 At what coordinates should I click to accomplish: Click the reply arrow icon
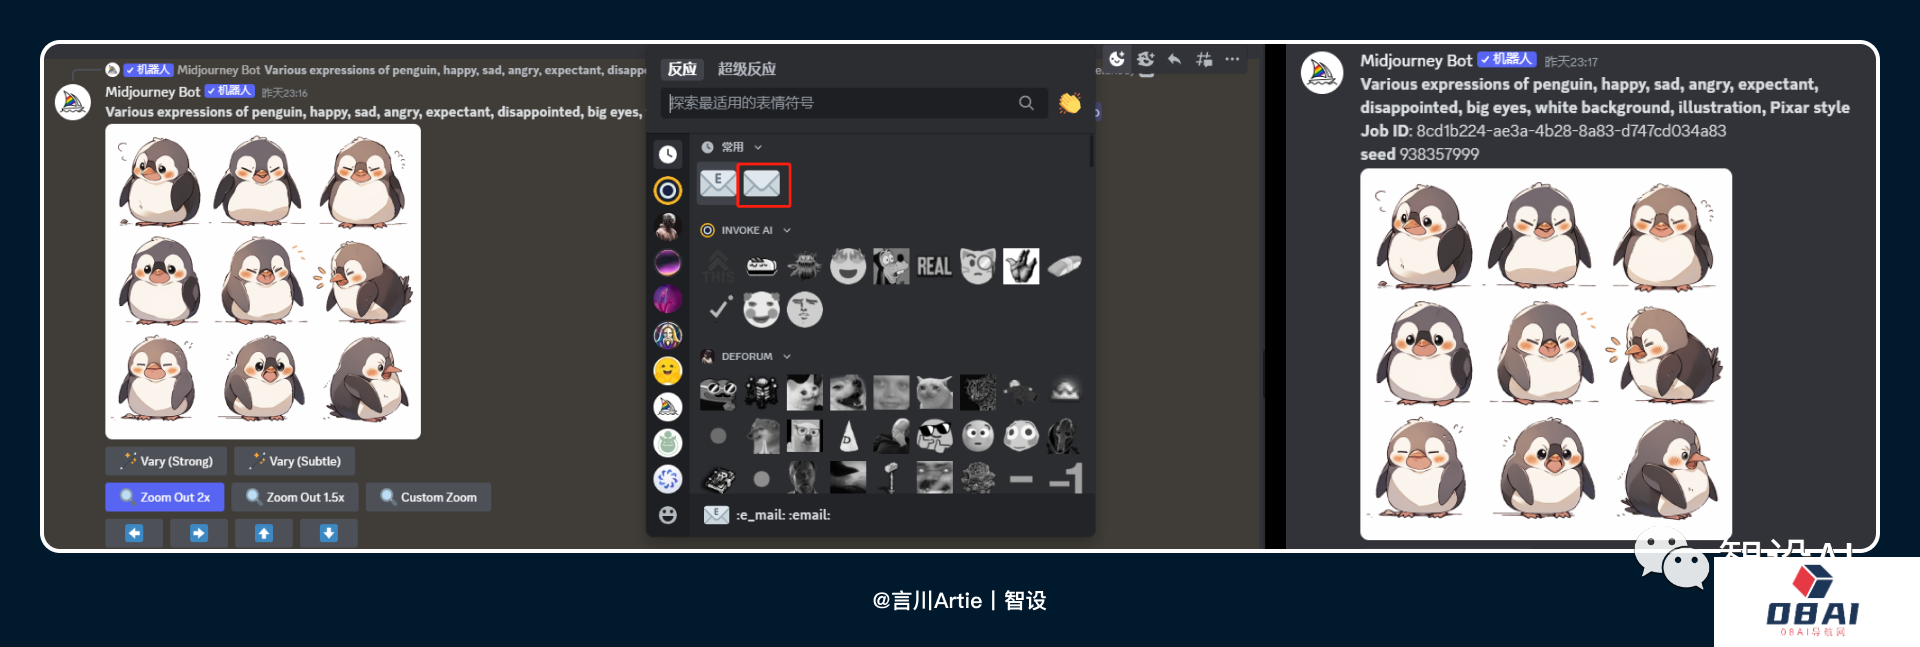pyautogui.click(x=1175, y=59)
